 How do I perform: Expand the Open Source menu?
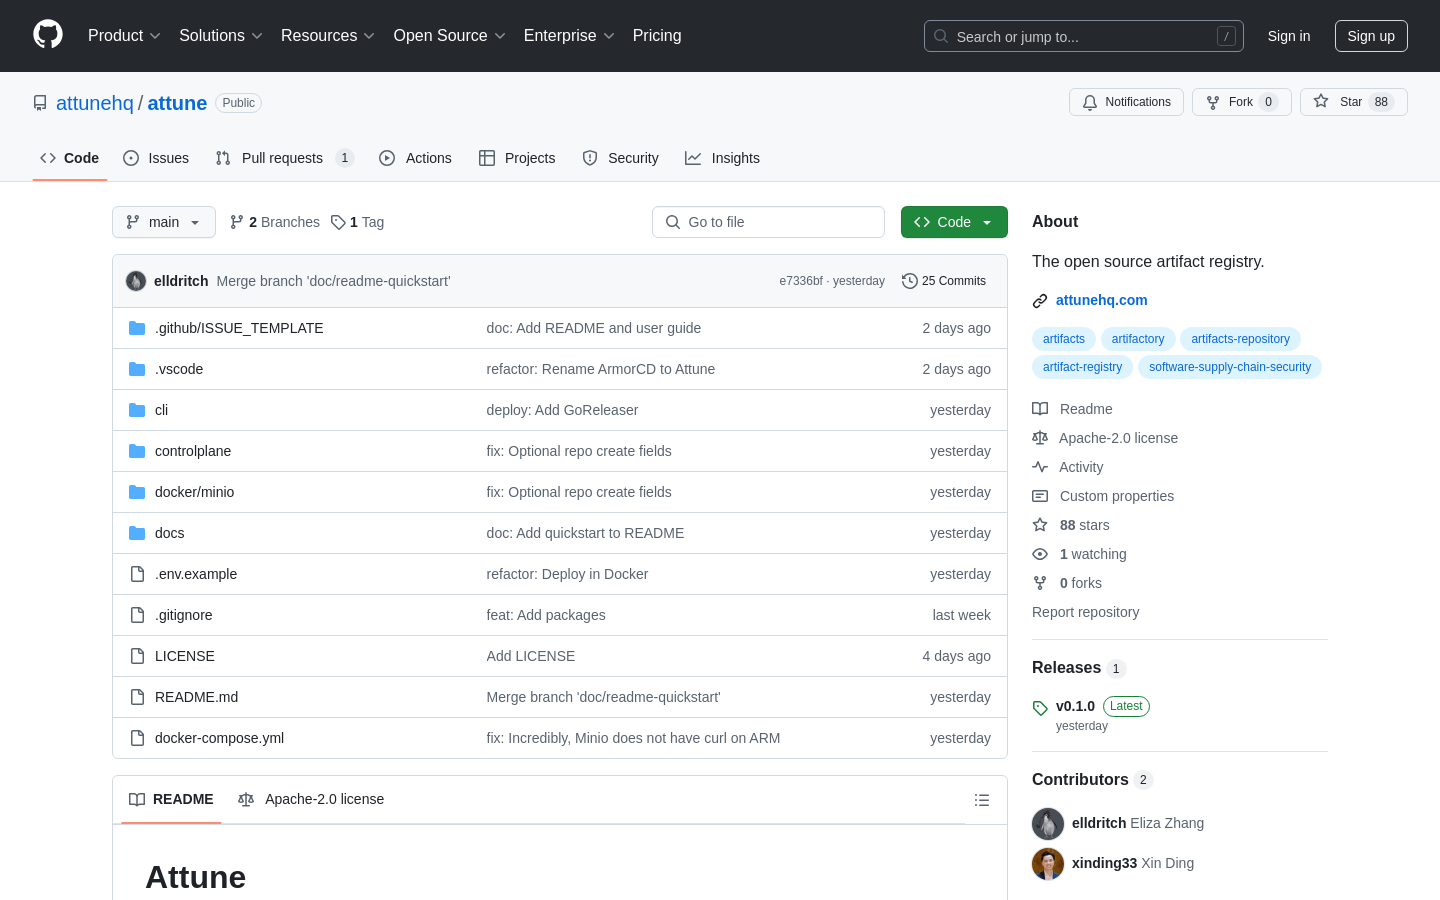pyautogui.click(x=450, y=36)
